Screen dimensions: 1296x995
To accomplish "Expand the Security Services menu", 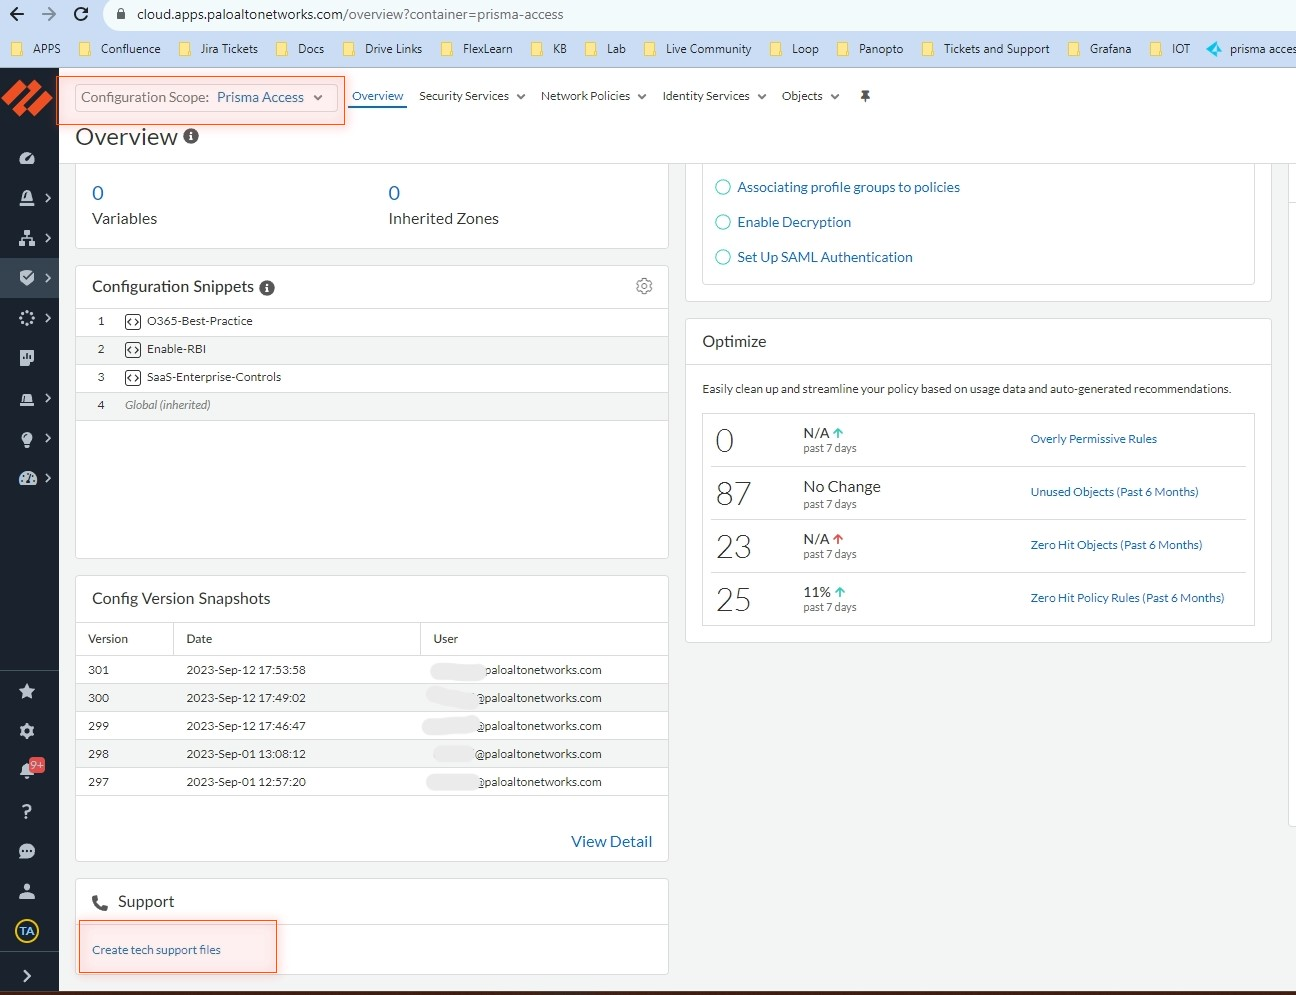I will tap(472, 96).
